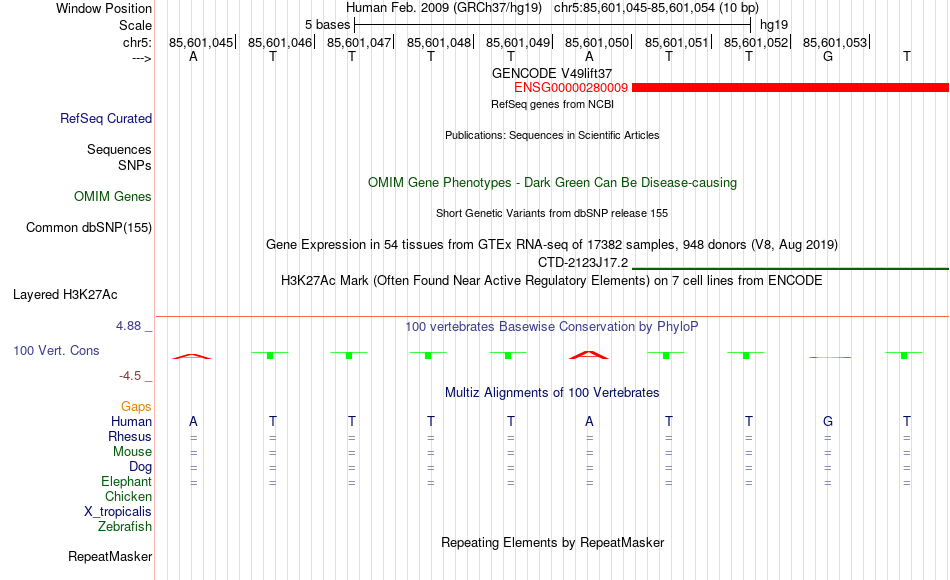Viewport: 950px width, 580px height.
Task: Click 100 vertebrates Basewise Conservation by PhyloP title
Action: [552, 327]
